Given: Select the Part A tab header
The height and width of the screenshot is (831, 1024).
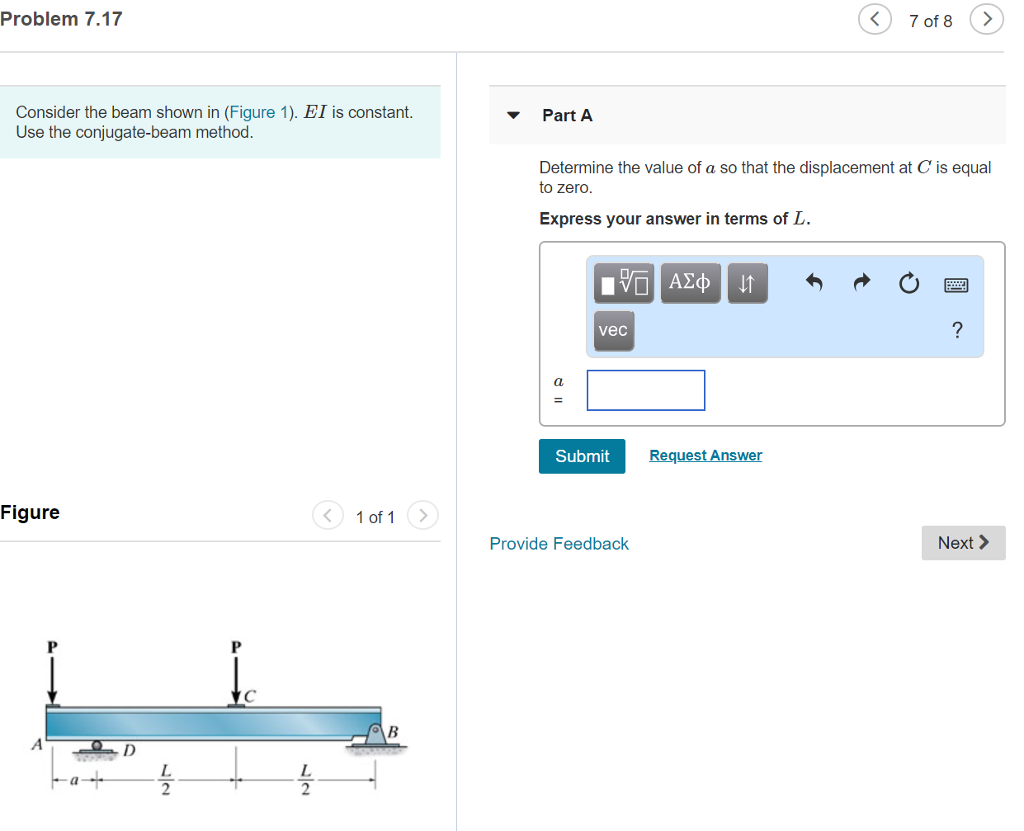Looking at the screenshot, I should (x=567, y=115).
